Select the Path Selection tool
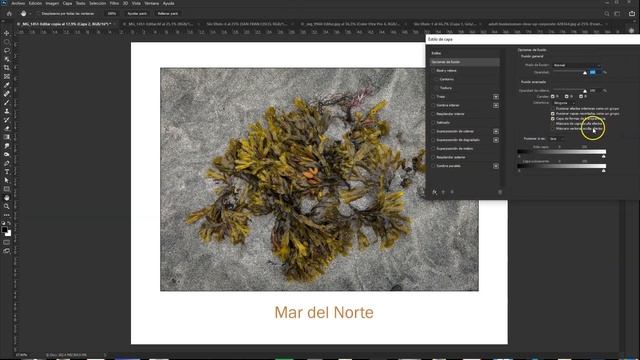640x360 pixels. (x=7, y=180)
